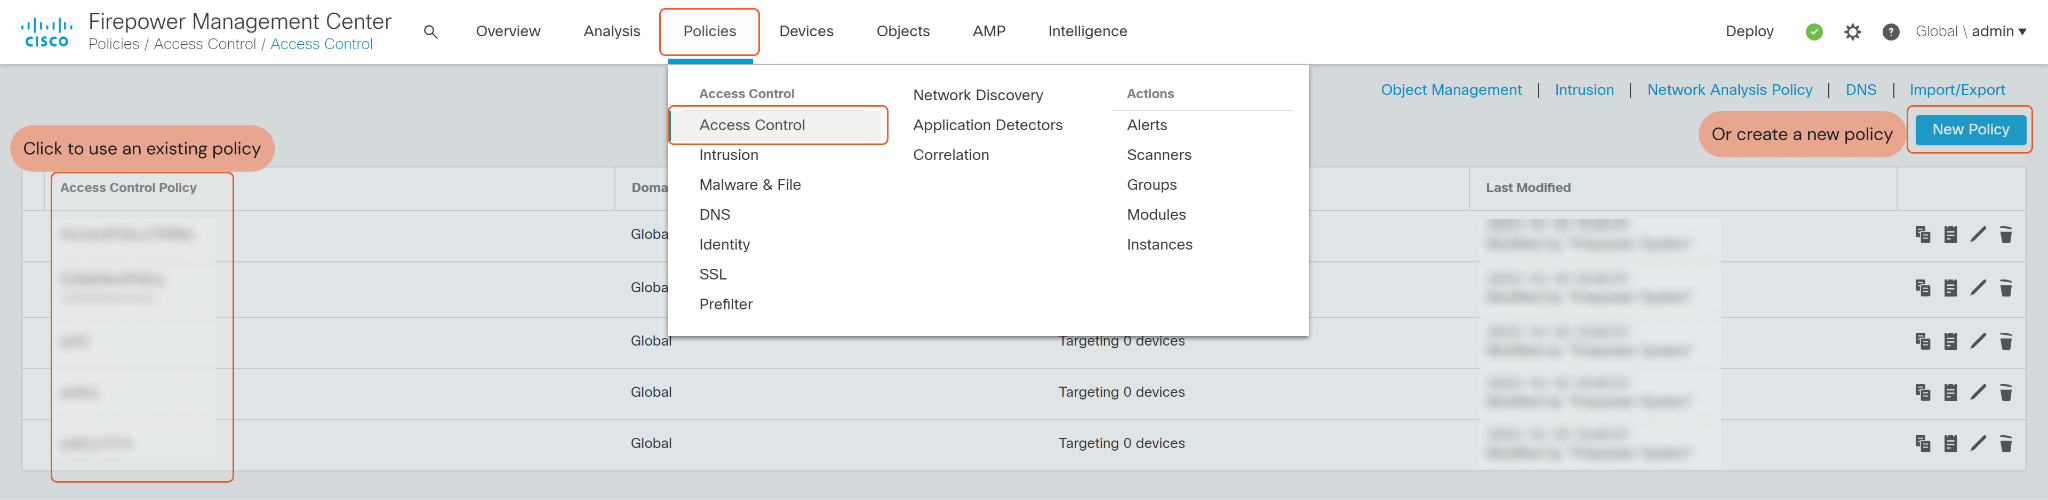Image resolution: width=2048 pixels, height=500 pixels.
Task: Open the Import/Export link
Action: point(1956,90)
